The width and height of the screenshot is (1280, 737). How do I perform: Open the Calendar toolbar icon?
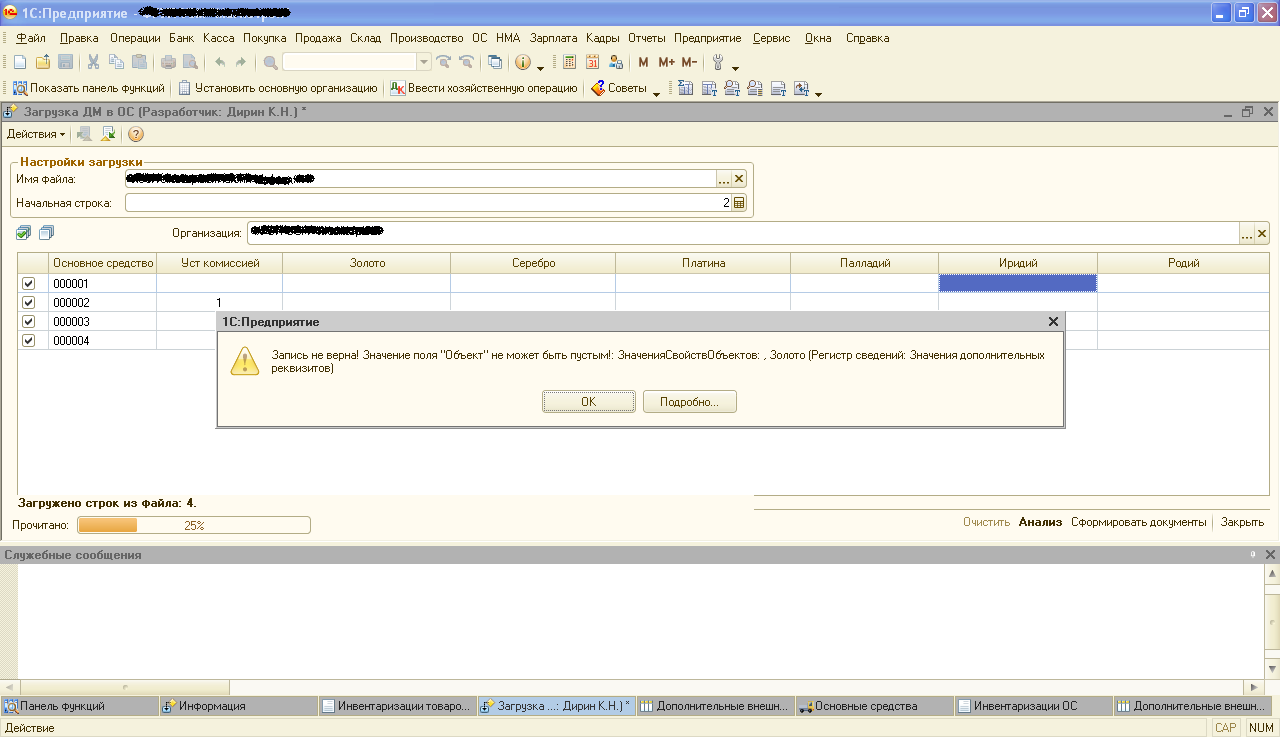592,62
